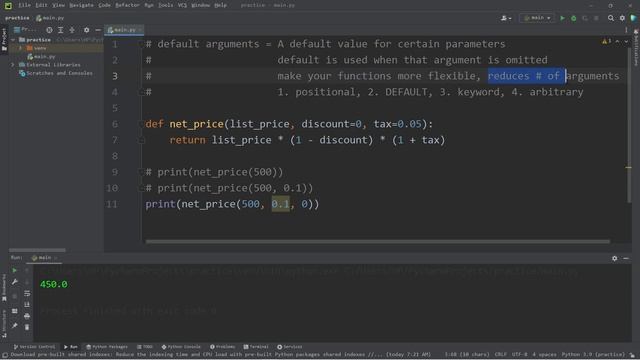Open the View menu
The image size is (640, 360).
coord(59,5)
